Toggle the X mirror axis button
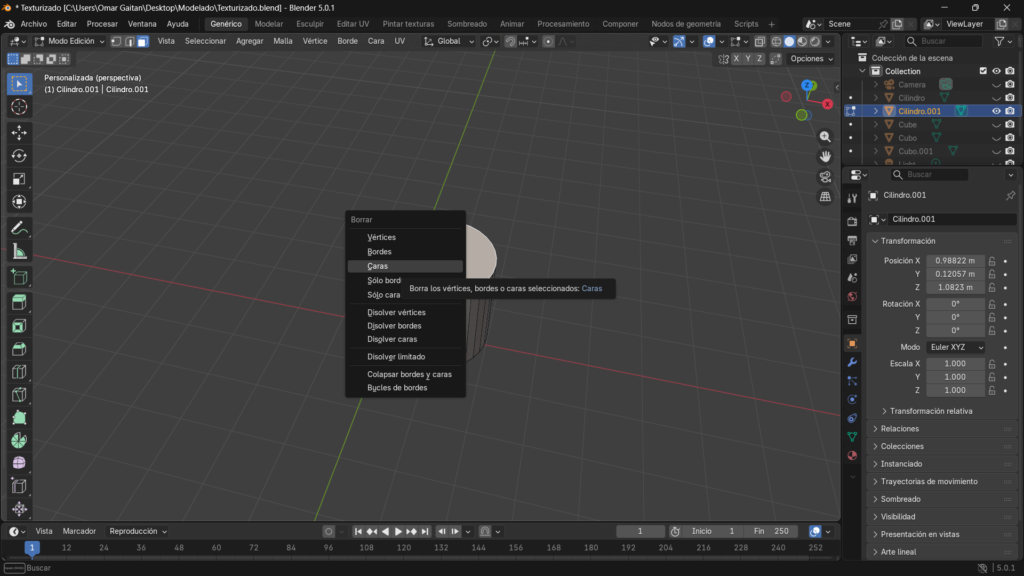This screenshot has height=576, width=1024. coord(737,59)
